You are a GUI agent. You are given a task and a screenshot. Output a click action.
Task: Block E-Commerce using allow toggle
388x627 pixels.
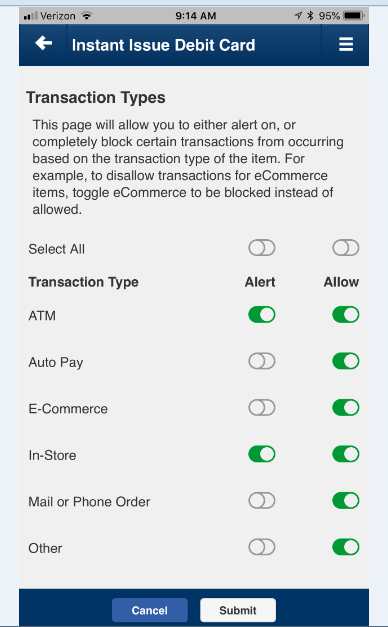click(346, 408)
